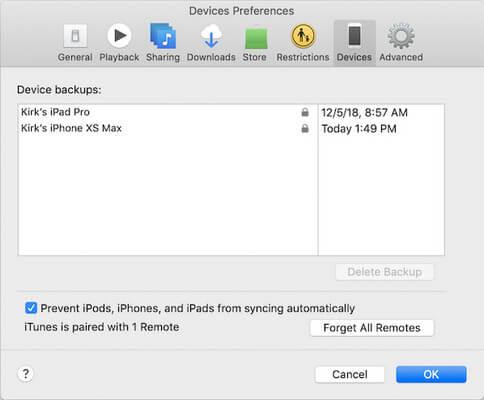Open the Restrictions parental icon

tap(303, 36)
